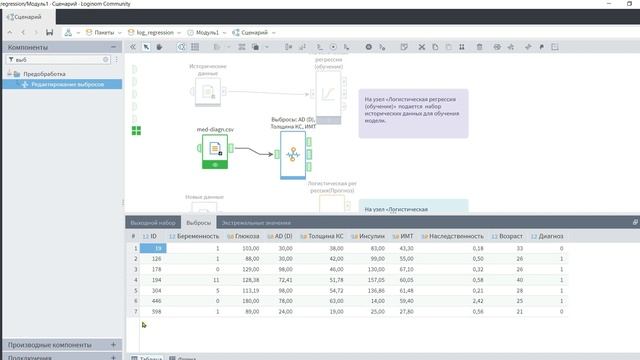
Task: Click the glucose cell 180,00 in row 6
Action: point(243,301)
